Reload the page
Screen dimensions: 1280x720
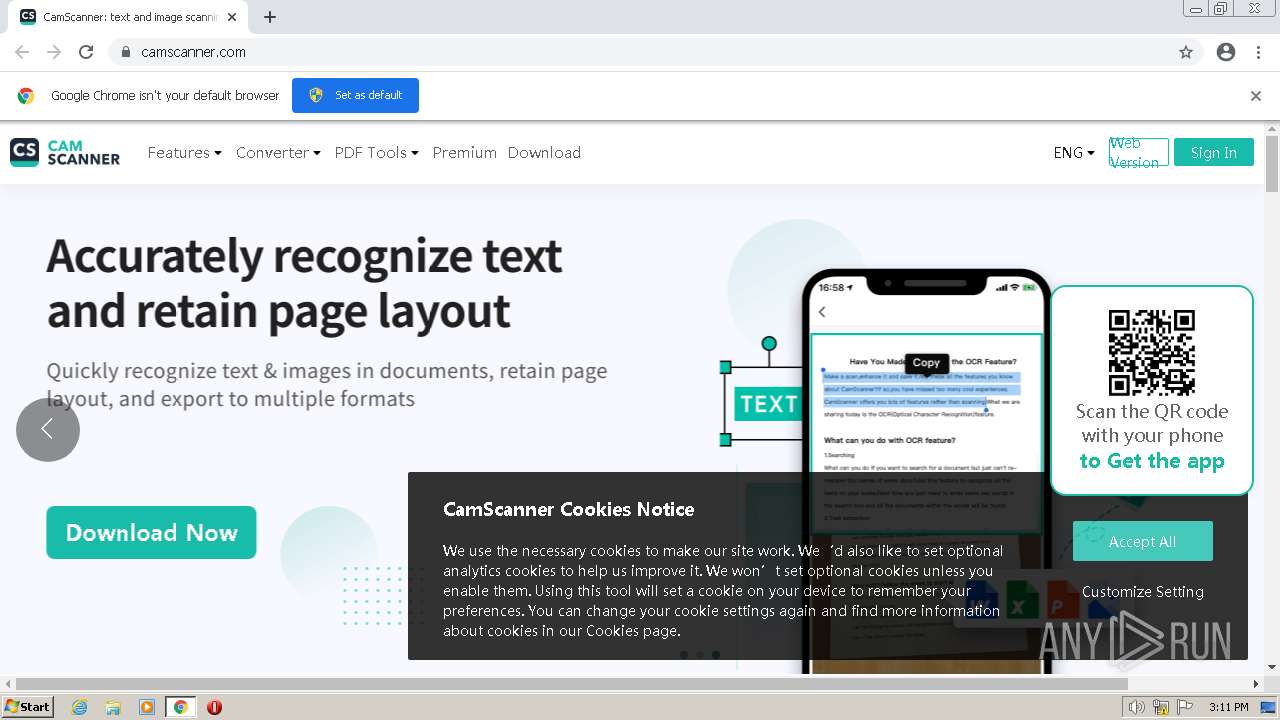[86, 52]
